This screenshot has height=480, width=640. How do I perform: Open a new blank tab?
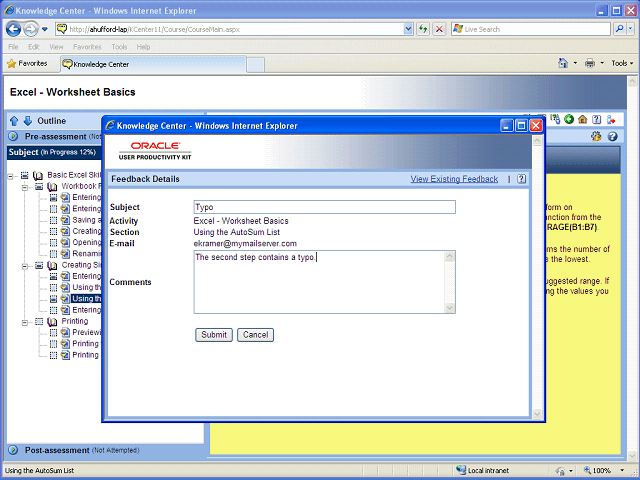(x=256, y=65)
